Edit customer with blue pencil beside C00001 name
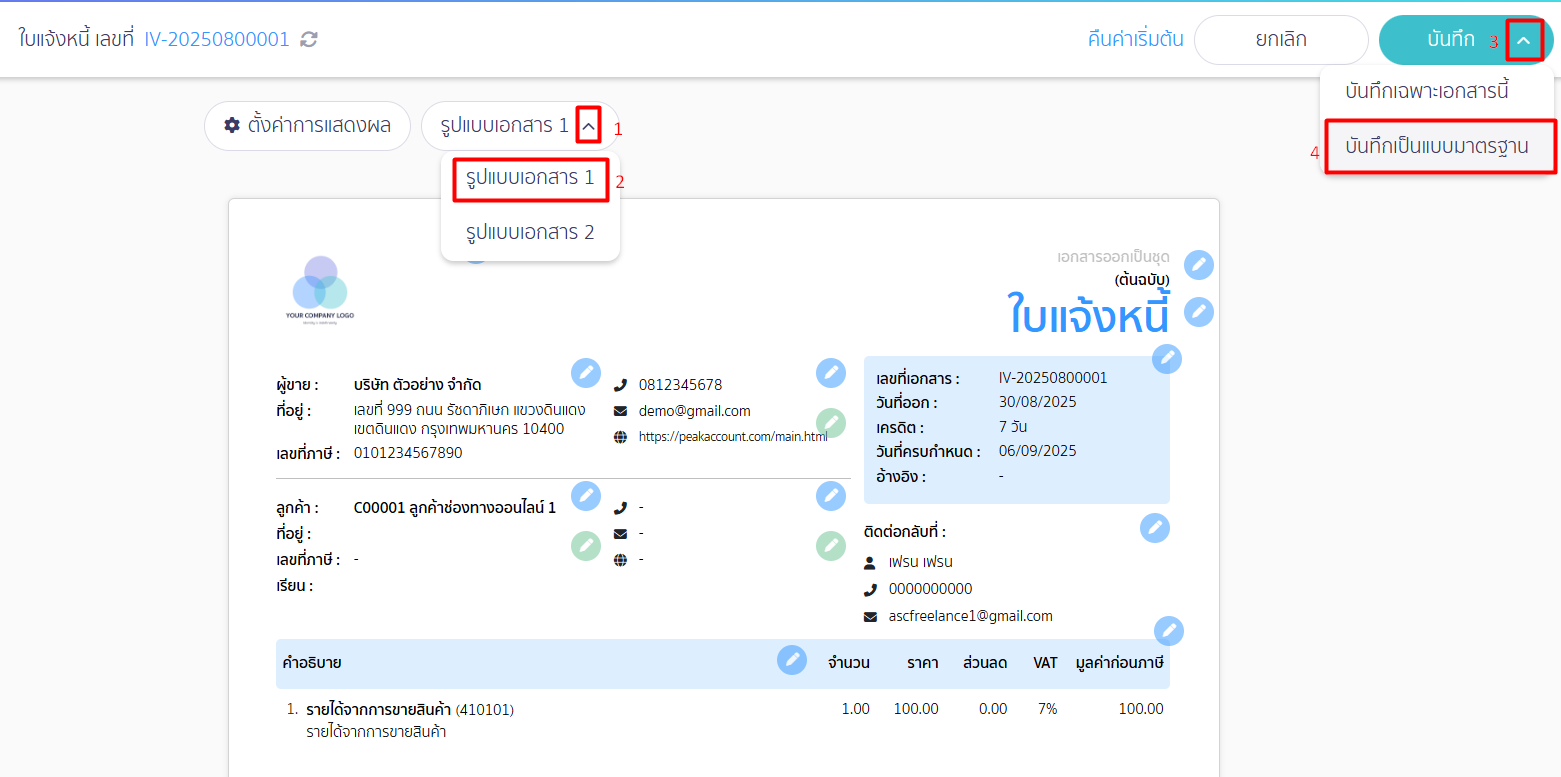1561x777 pixels. point(586,496)
